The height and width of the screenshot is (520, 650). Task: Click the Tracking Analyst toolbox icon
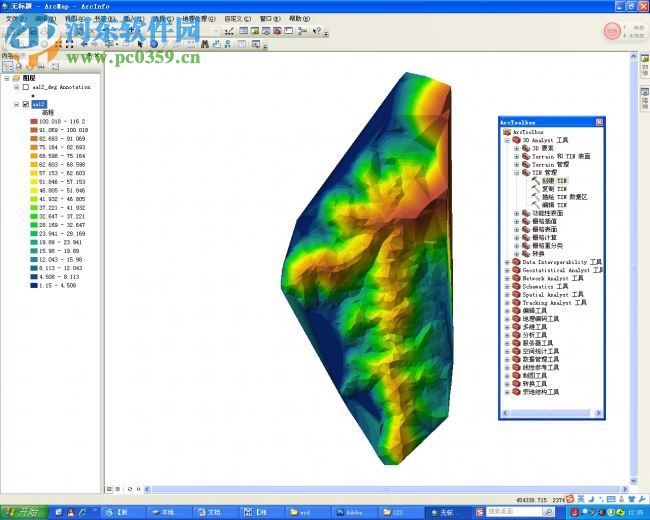click(x=516, y=302)
